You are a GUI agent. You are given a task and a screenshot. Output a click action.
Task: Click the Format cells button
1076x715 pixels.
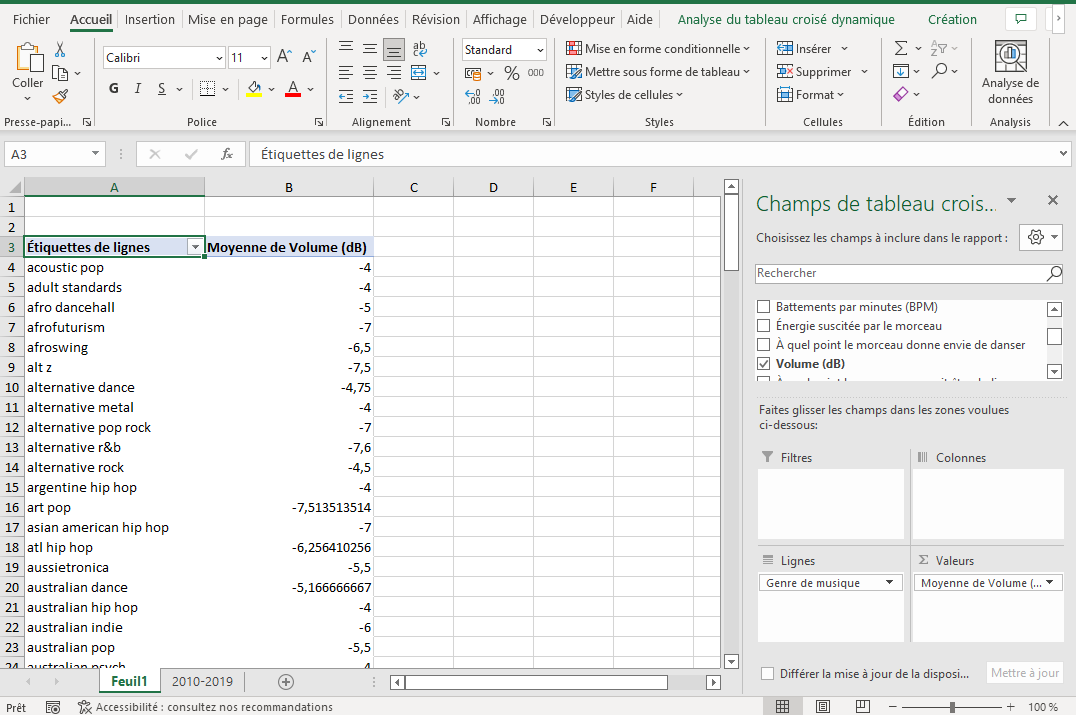coord(810,95)
